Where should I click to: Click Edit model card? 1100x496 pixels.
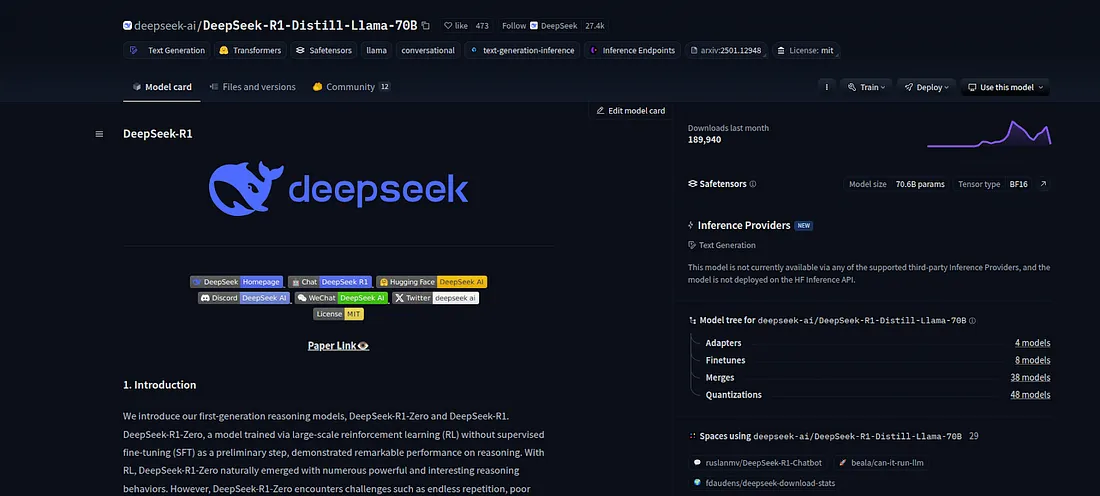point(630,111)
